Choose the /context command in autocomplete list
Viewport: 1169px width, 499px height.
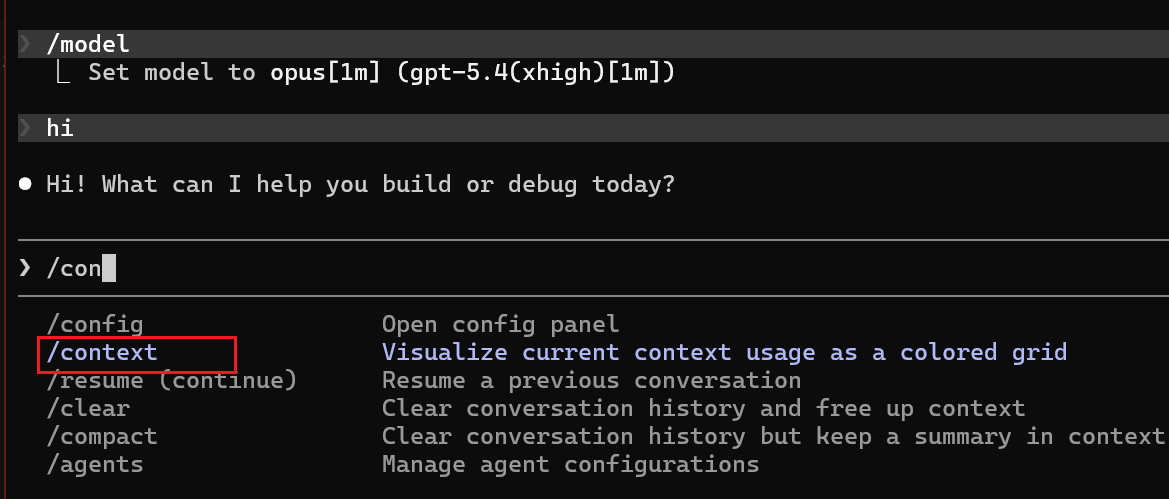coord(101,352)
